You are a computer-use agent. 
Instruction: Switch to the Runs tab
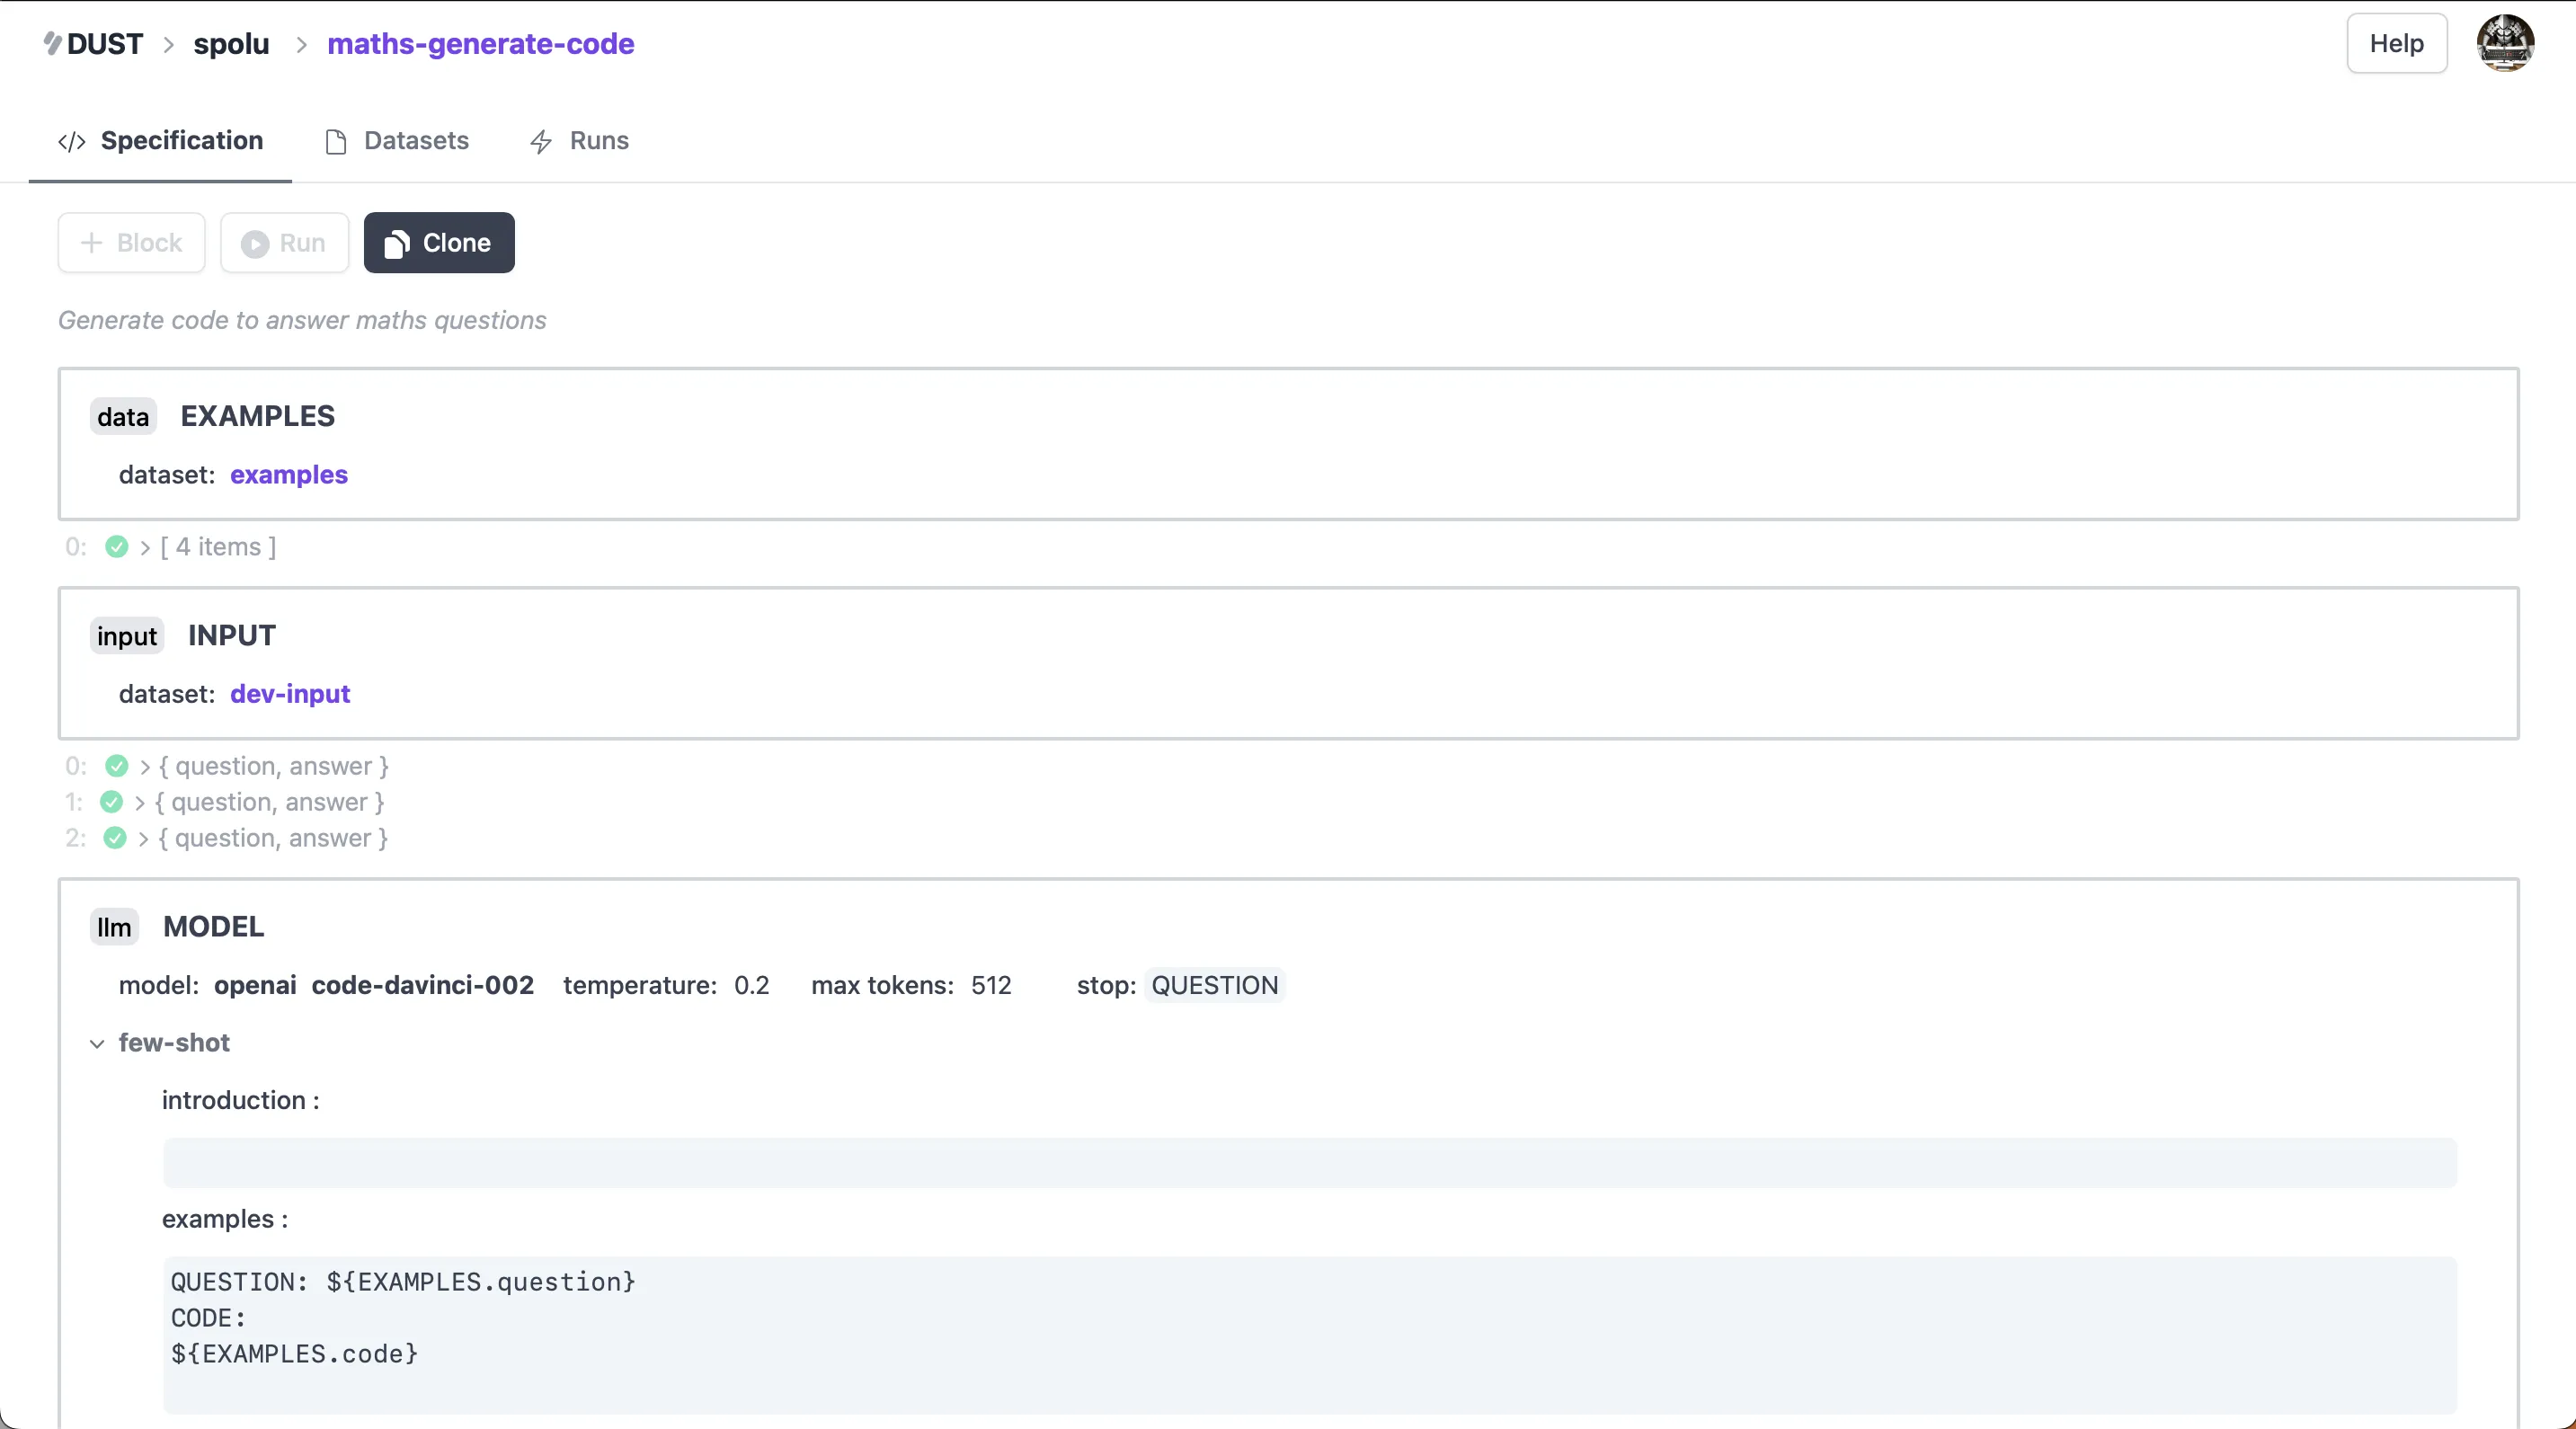coord(598,141)
